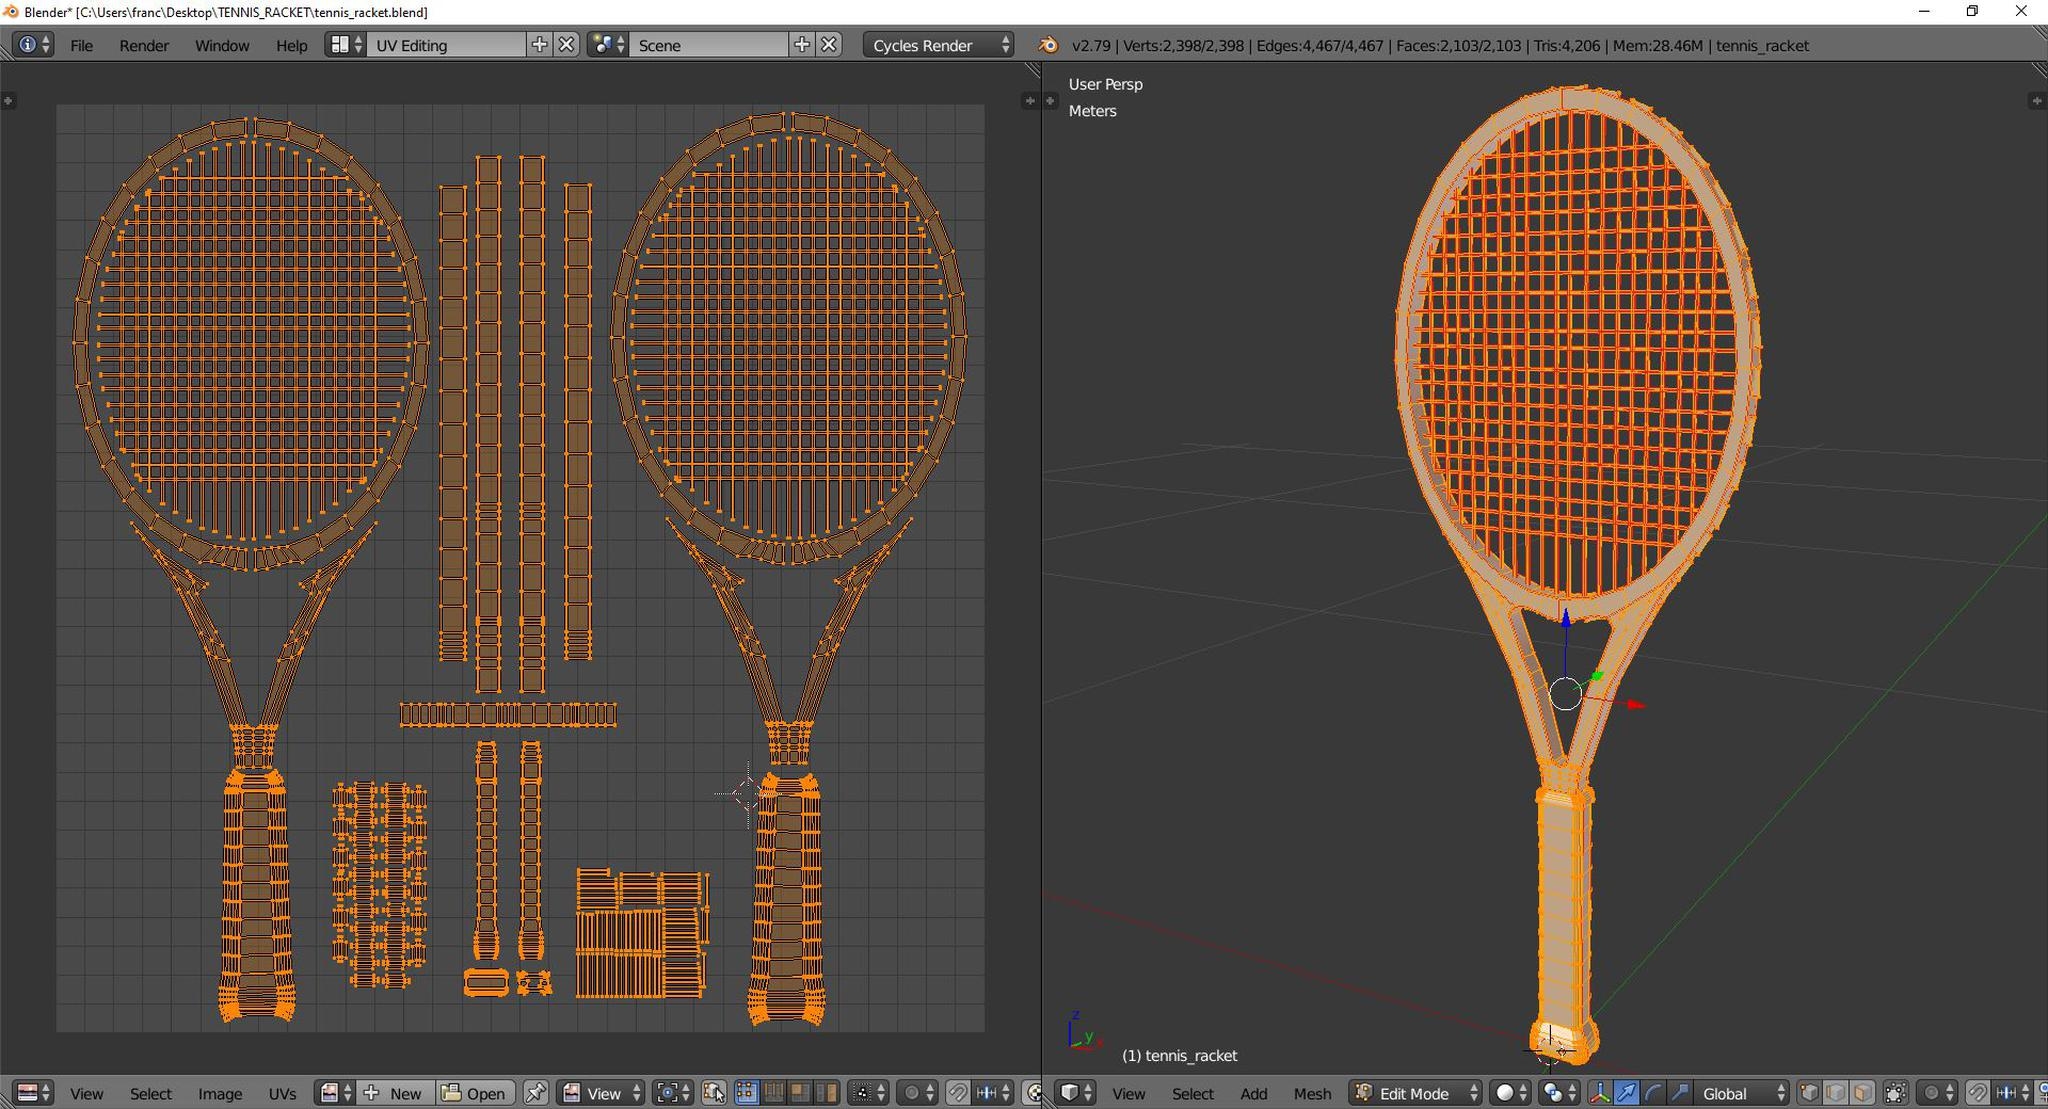The height and width of the screenshot is (1109, 2048).
Task: Open the Edit Mode dropdown
Action: (x=1414, y=1093)
